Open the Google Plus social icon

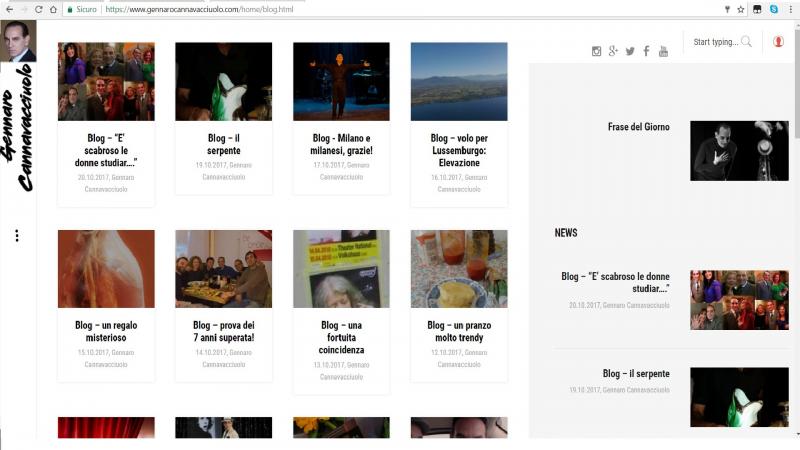point(613,51)
